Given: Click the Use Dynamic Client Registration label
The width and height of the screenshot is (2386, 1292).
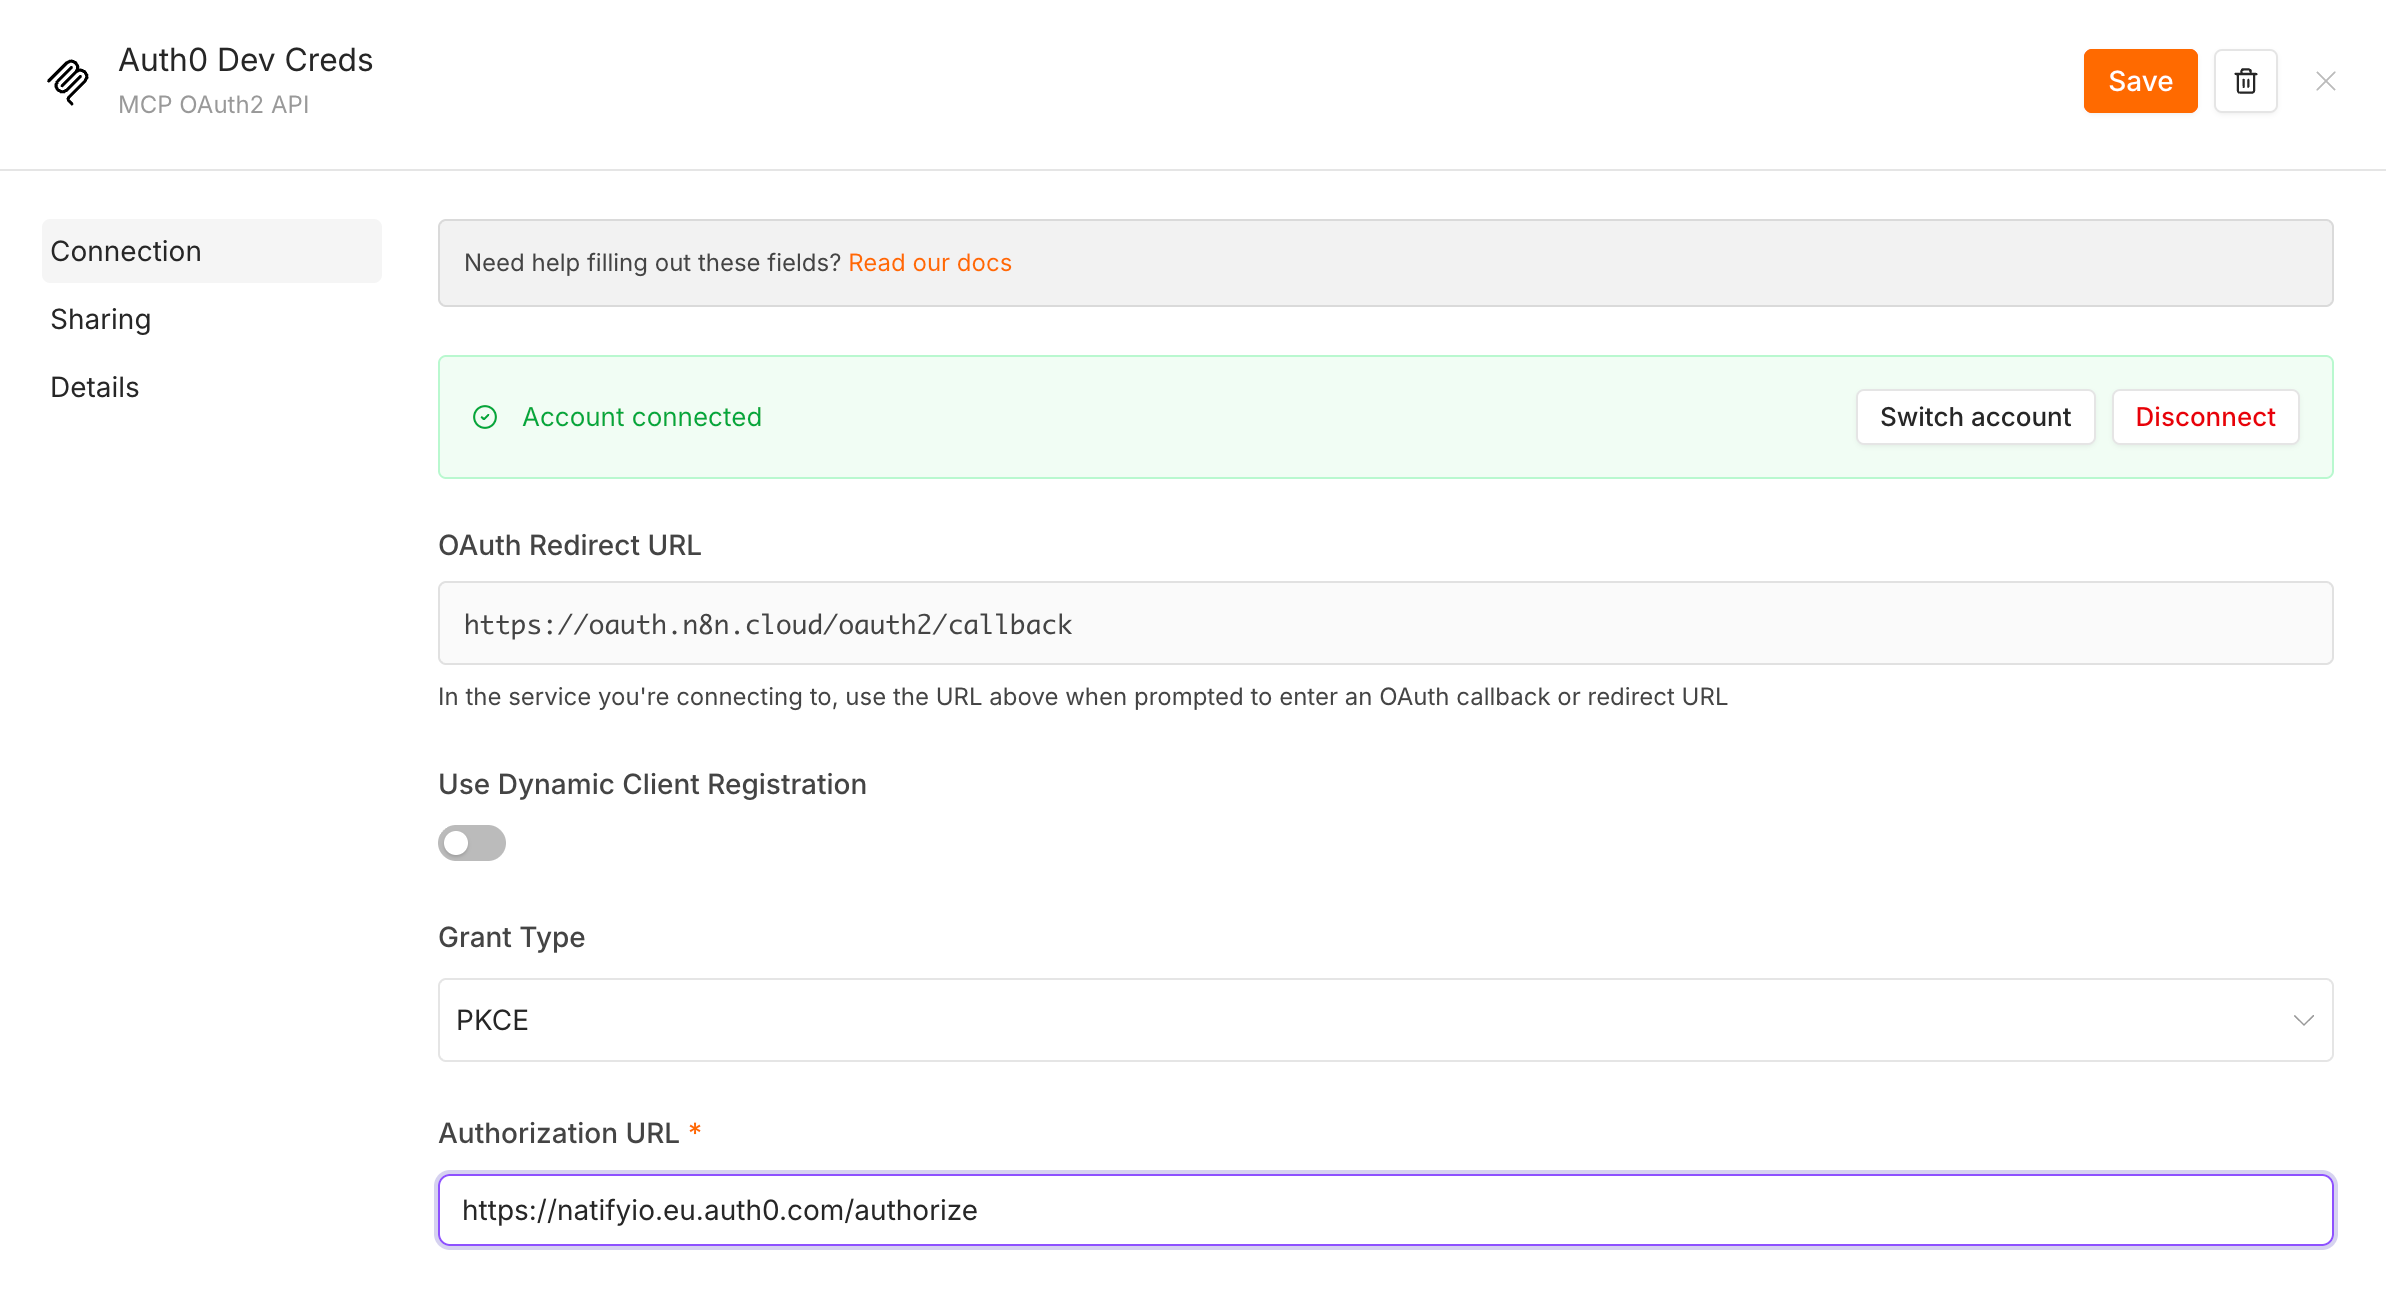Looking at the screenshot, I should [652, 784].
